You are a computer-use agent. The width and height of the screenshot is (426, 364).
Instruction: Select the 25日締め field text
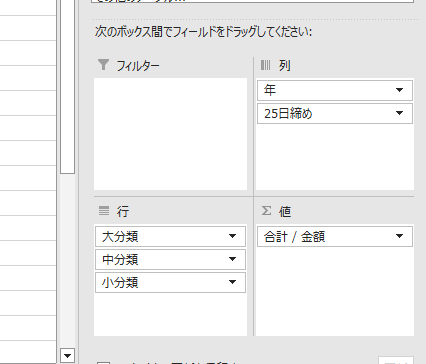tap(288, 114)
